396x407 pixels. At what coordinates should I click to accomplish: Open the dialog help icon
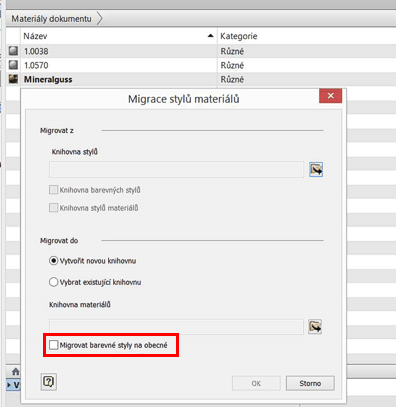pyautogui.click(x=49, y=381)
